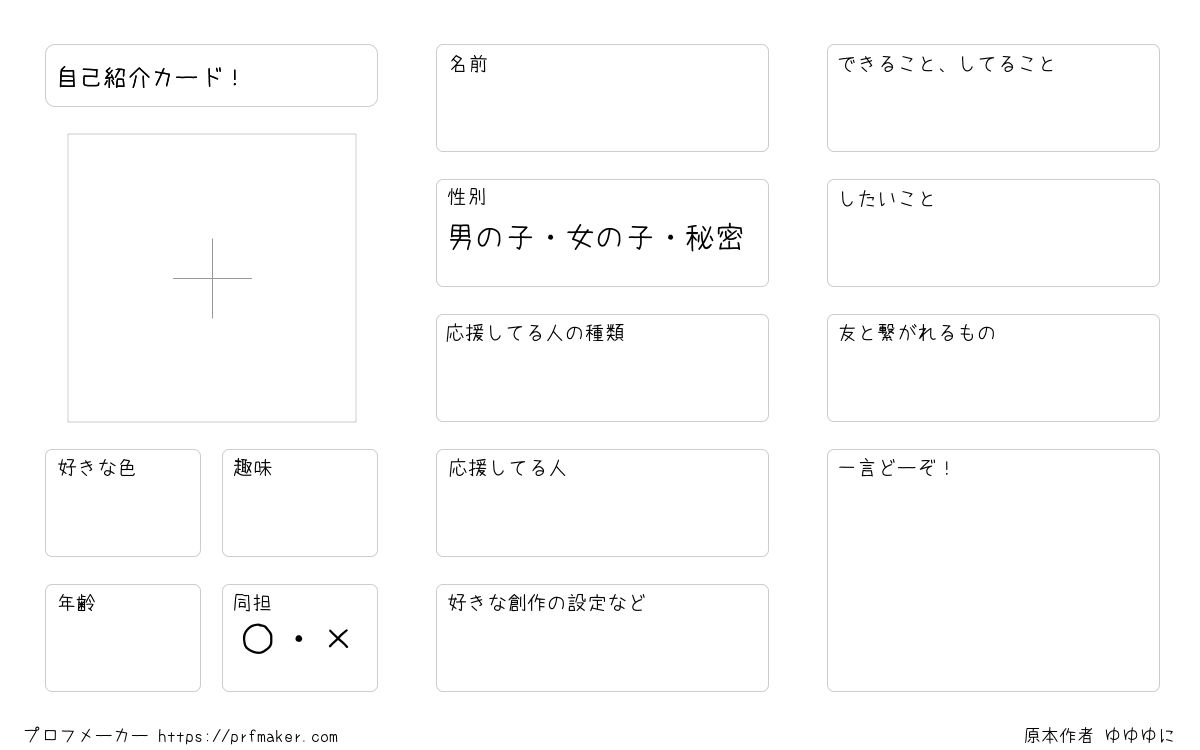The width and height of the screenshot is (1200, 750).
Task: Click the 趣味 box
Action: tap(300, 503)
